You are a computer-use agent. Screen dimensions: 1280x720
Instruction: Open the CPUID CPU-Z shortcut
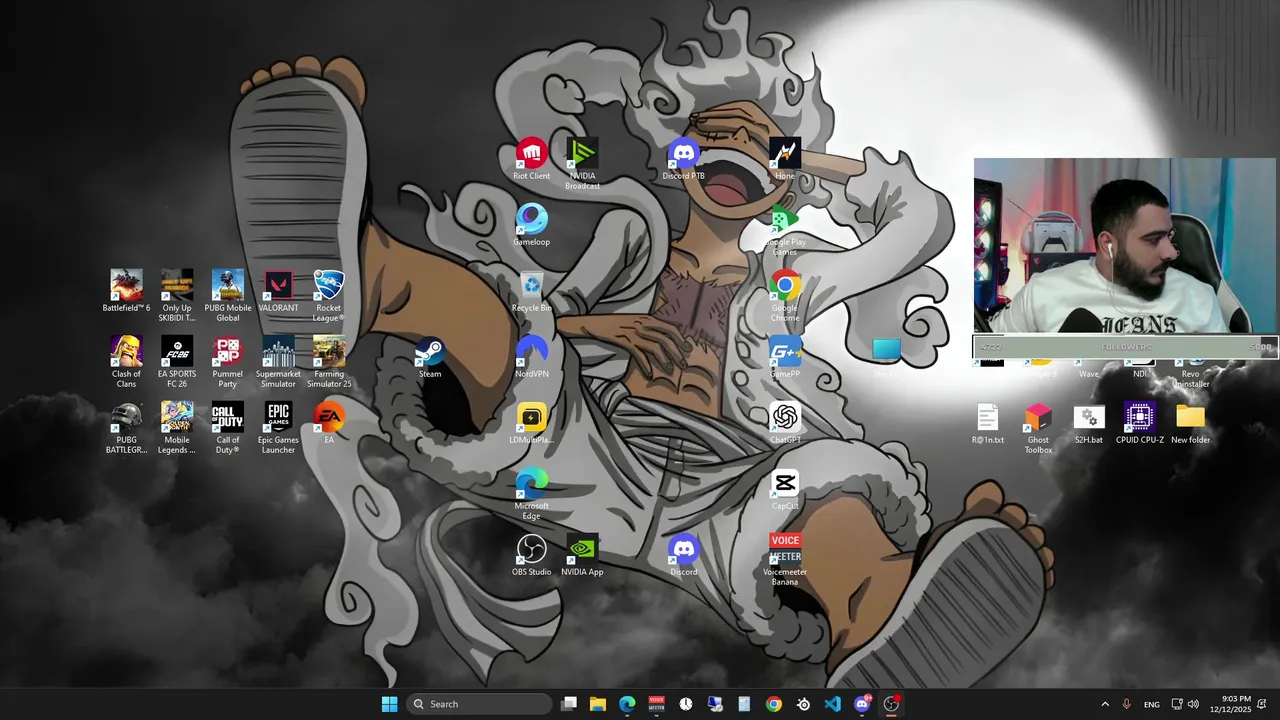coord(1140,424)
